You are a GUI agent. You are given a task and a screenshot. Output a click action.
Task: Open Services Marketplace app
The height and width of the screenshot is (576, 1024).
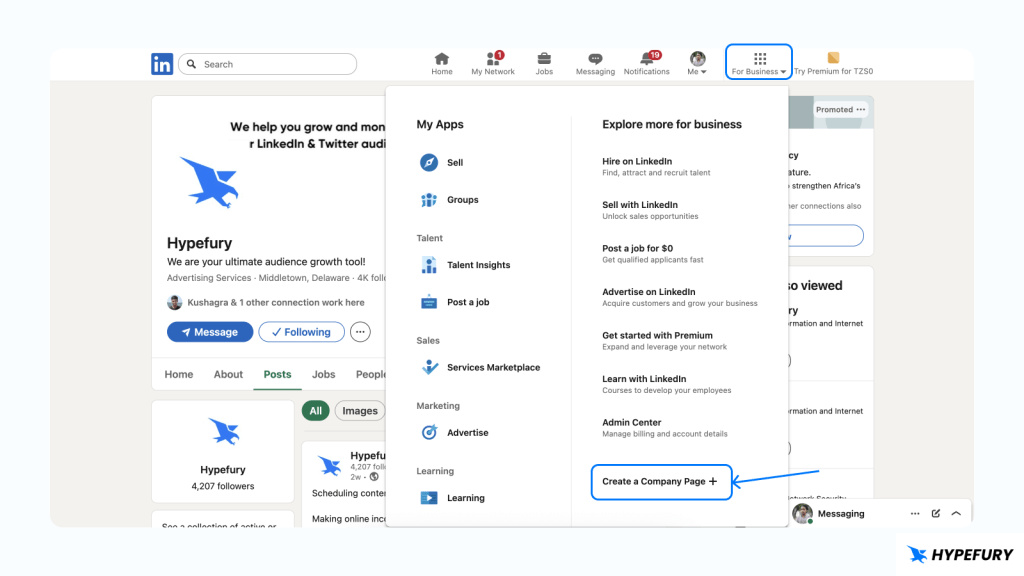tap(430, 367)
